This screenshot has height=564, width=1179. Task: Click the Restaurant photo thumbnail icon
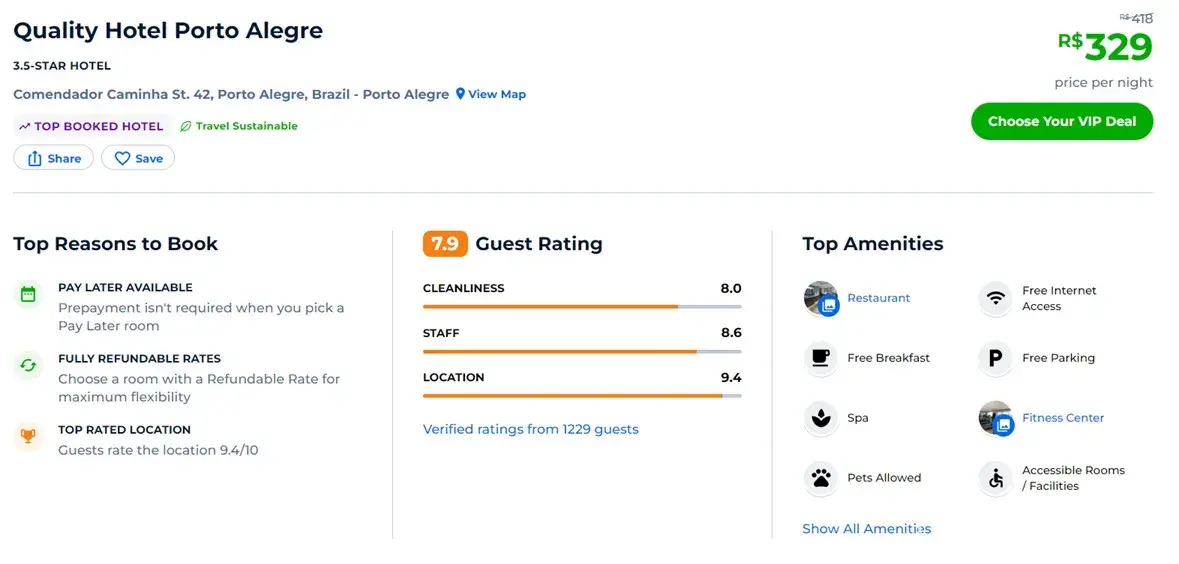821,298
